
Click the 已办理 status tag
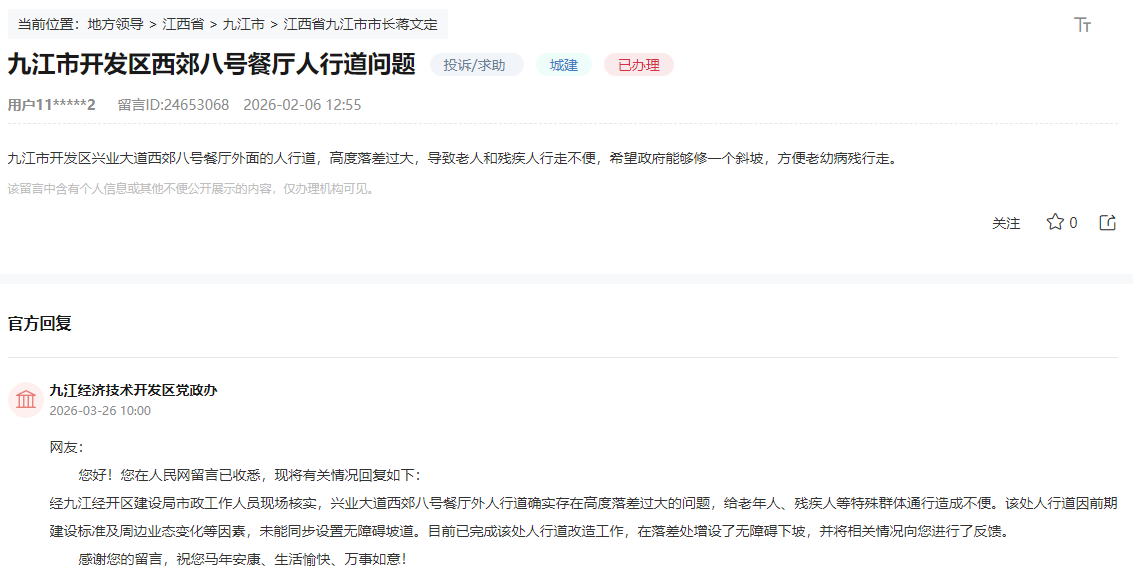[x=639, y=65]
